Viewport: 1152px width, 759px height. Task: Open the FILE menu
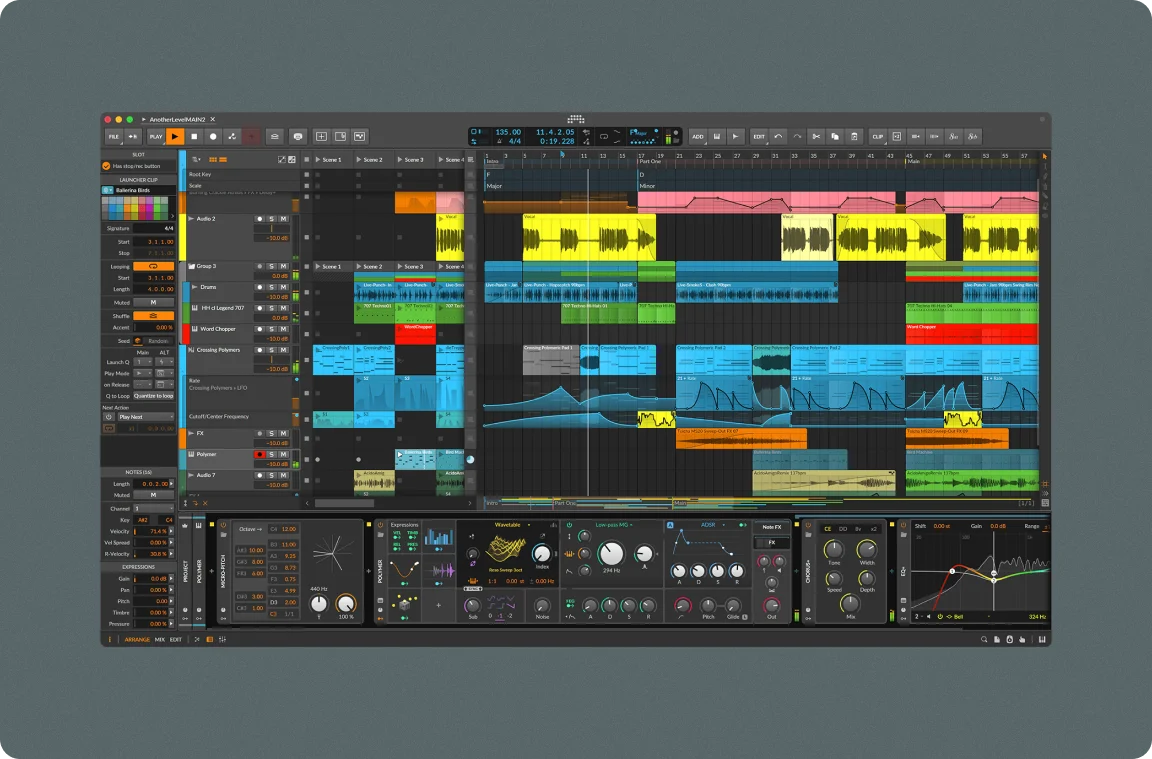pyautogui.click(x=114, y=137)
